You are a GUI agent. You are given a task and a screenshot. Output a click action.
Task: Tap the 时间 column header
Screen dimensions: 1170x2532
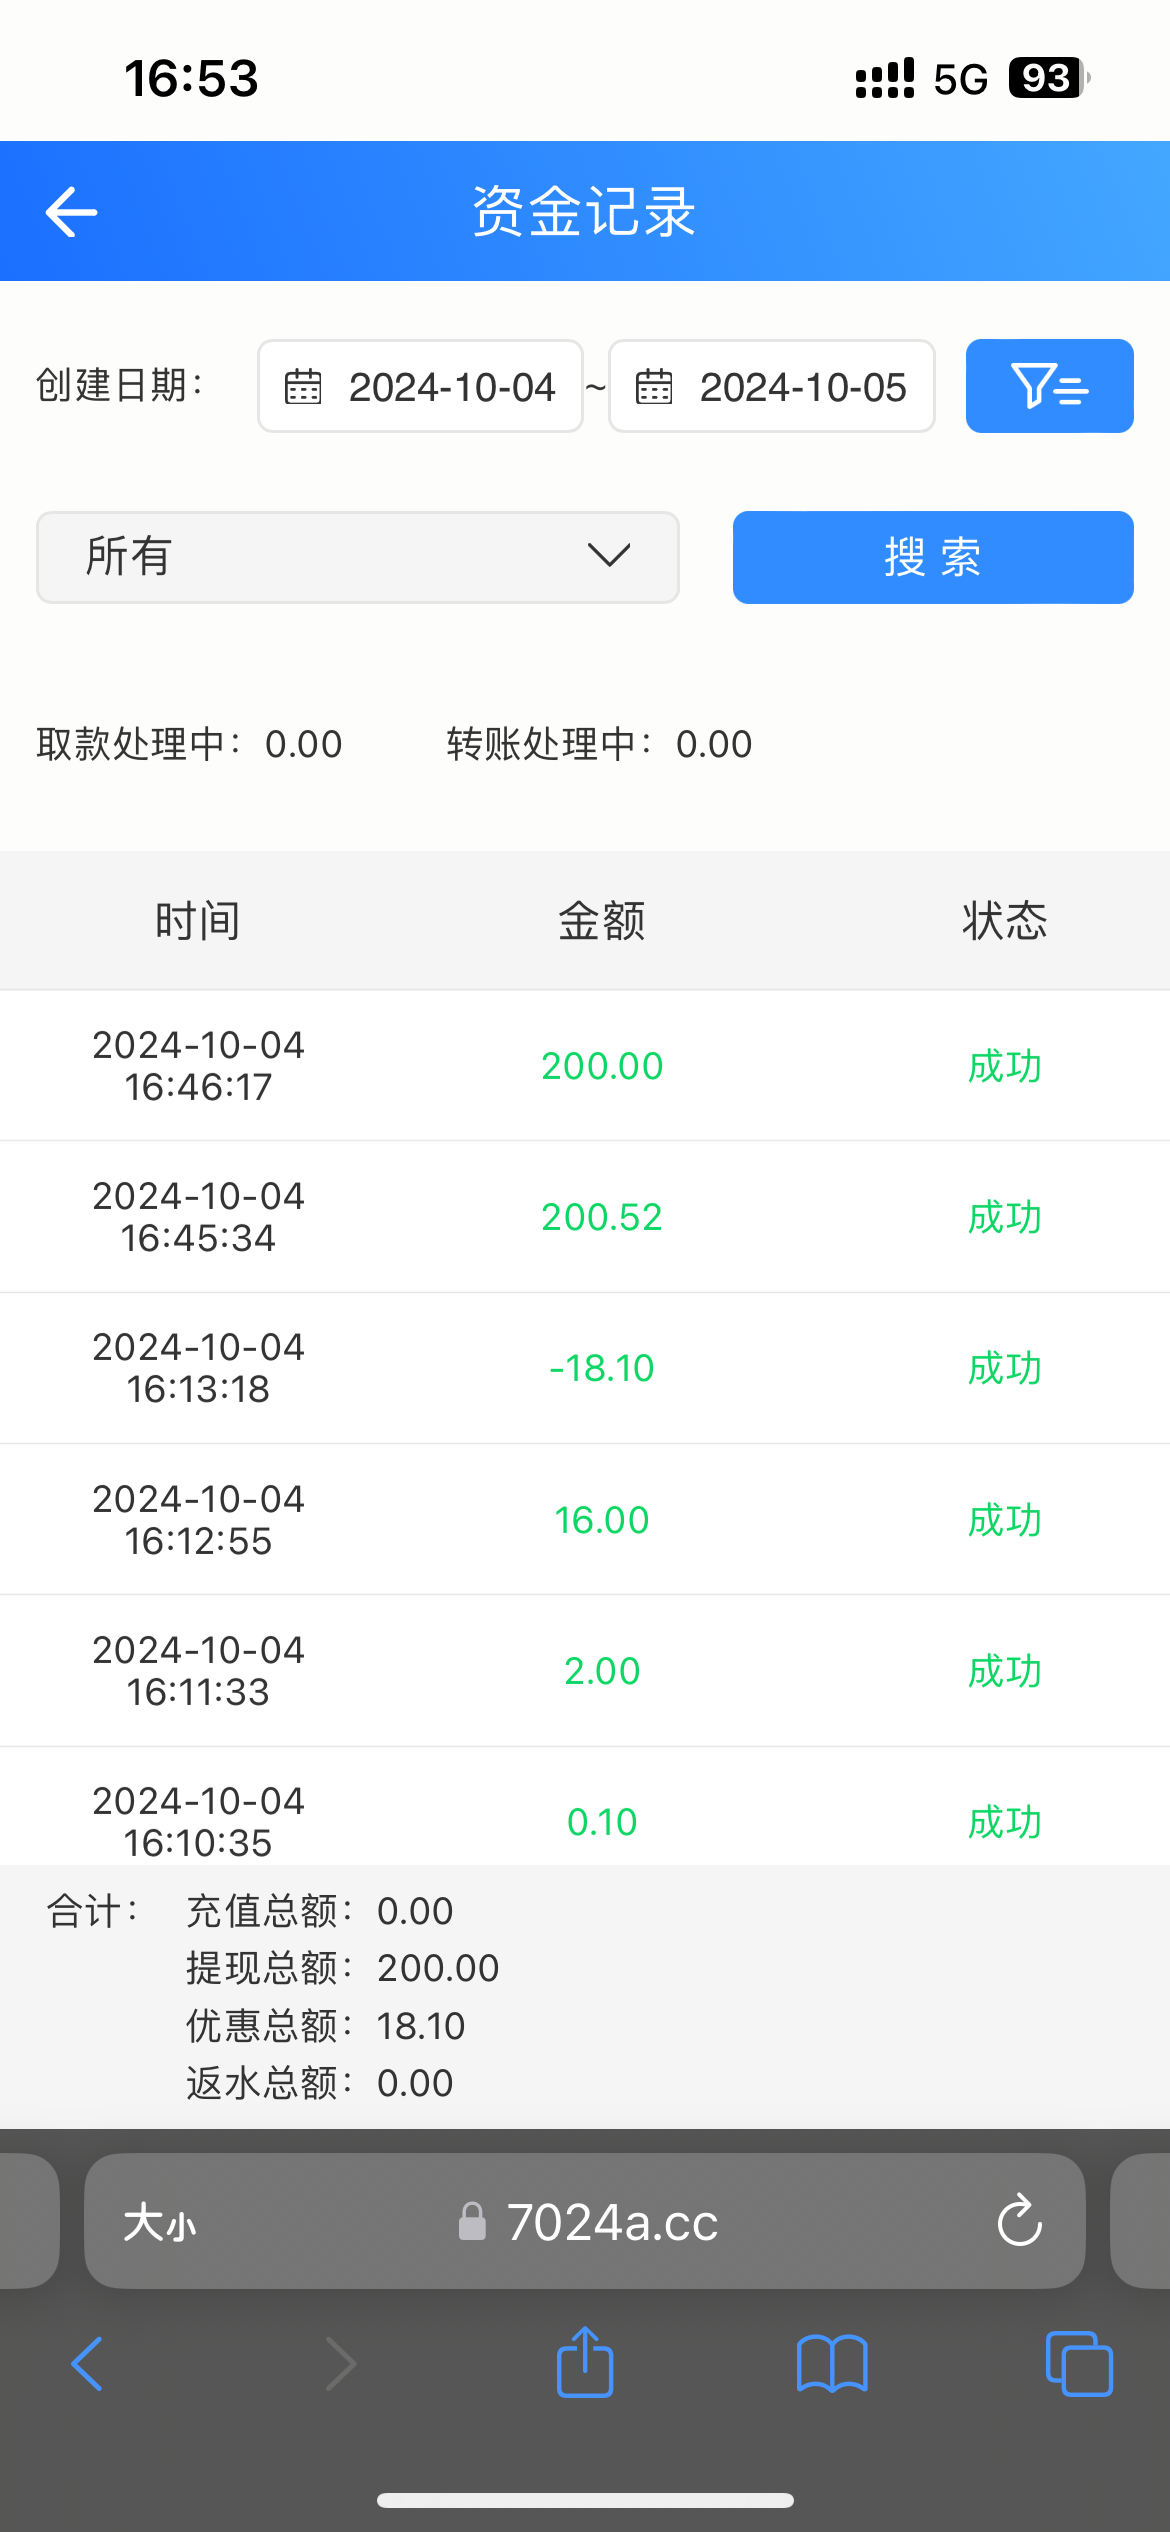coord(198,921)
